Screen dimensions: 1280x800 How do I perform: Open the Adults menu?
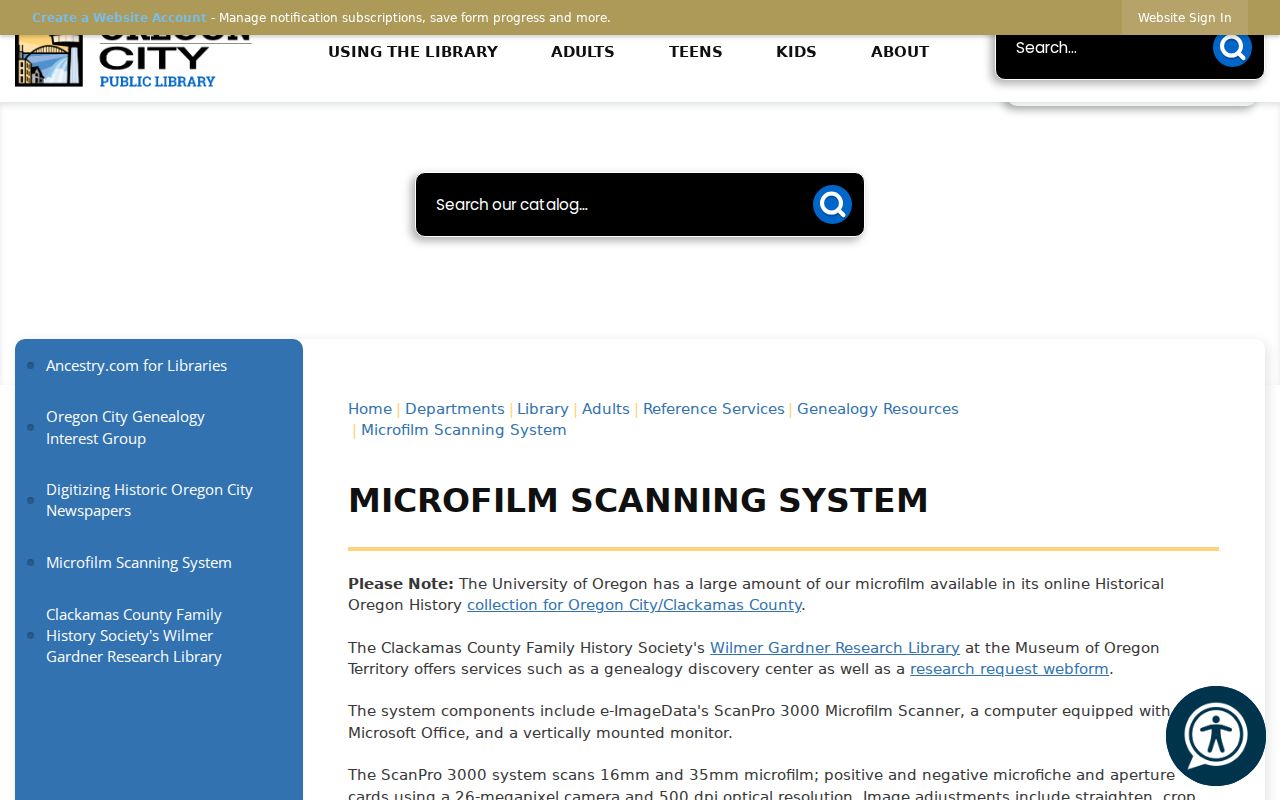[583, 52]
